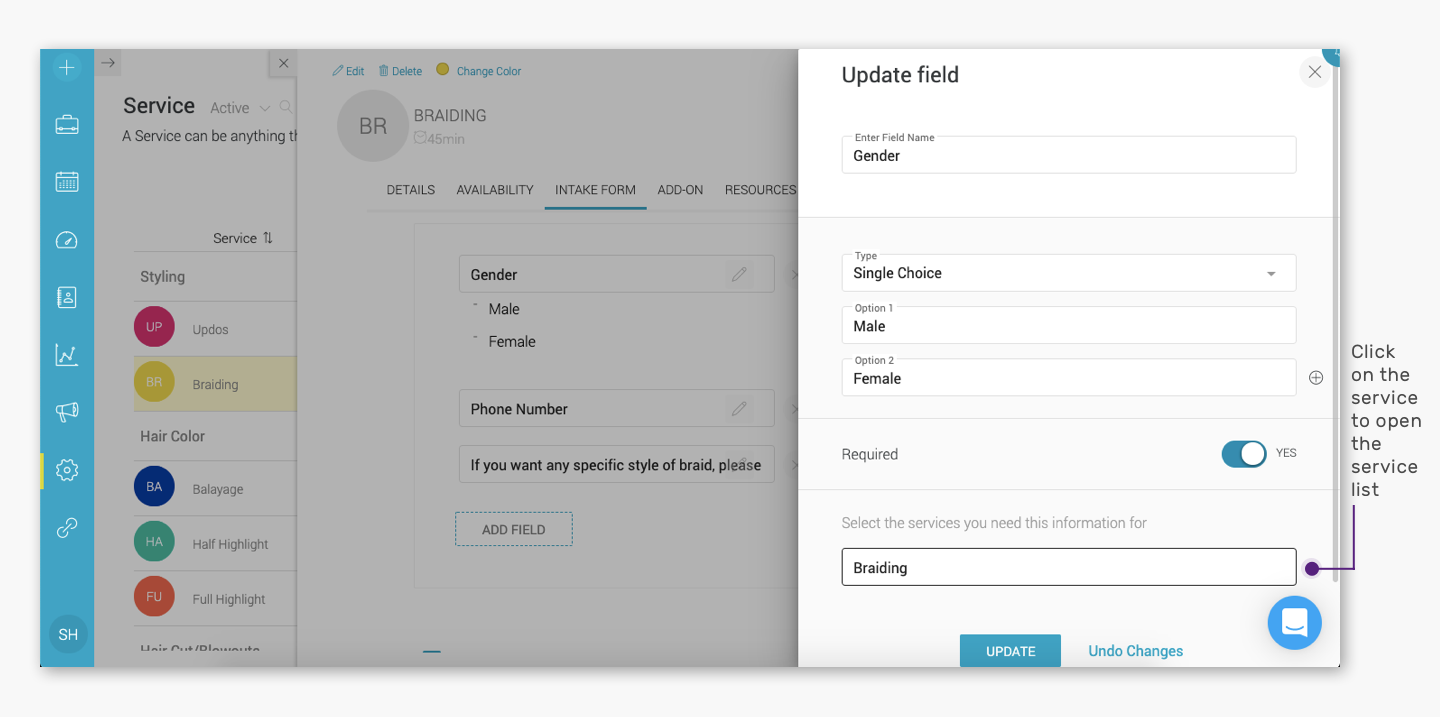
Task: Open the megaphone marketing icon in sidebar
Action: [67, 412]
